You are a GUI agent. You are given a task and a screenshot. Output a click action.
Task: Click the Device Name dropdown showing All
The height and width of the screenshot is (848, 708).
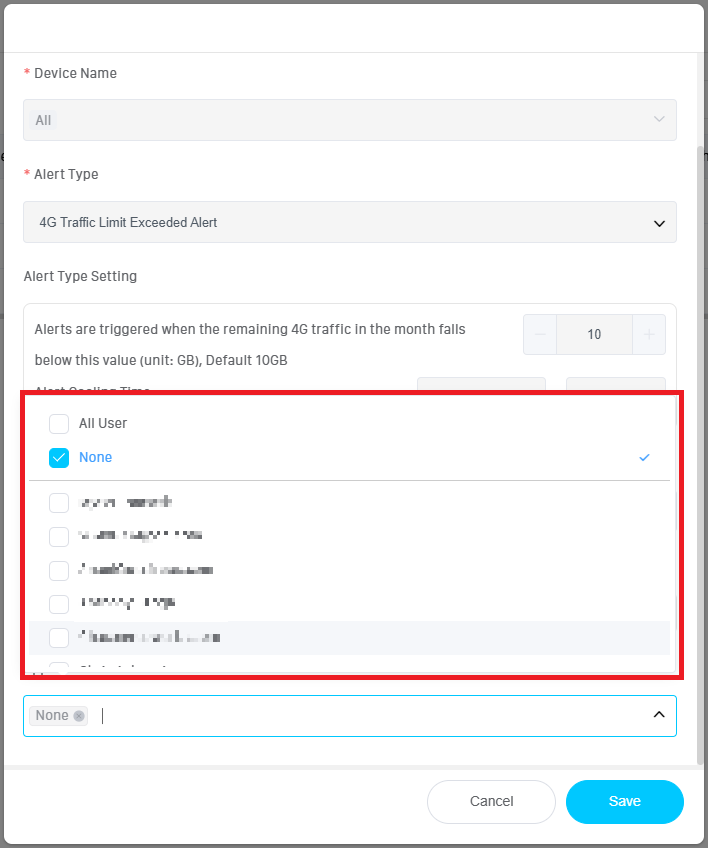[x=349, y=120]
